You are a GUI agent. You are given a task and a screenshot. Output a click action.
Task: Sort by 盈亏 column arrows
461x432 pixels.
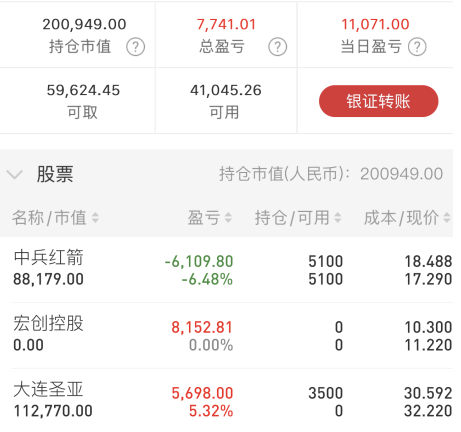(x=228, y=218)
